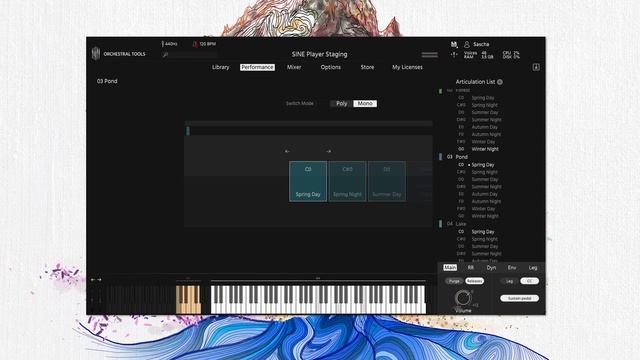Click Pond's Winter Day articulation in the list

point(483,209)
